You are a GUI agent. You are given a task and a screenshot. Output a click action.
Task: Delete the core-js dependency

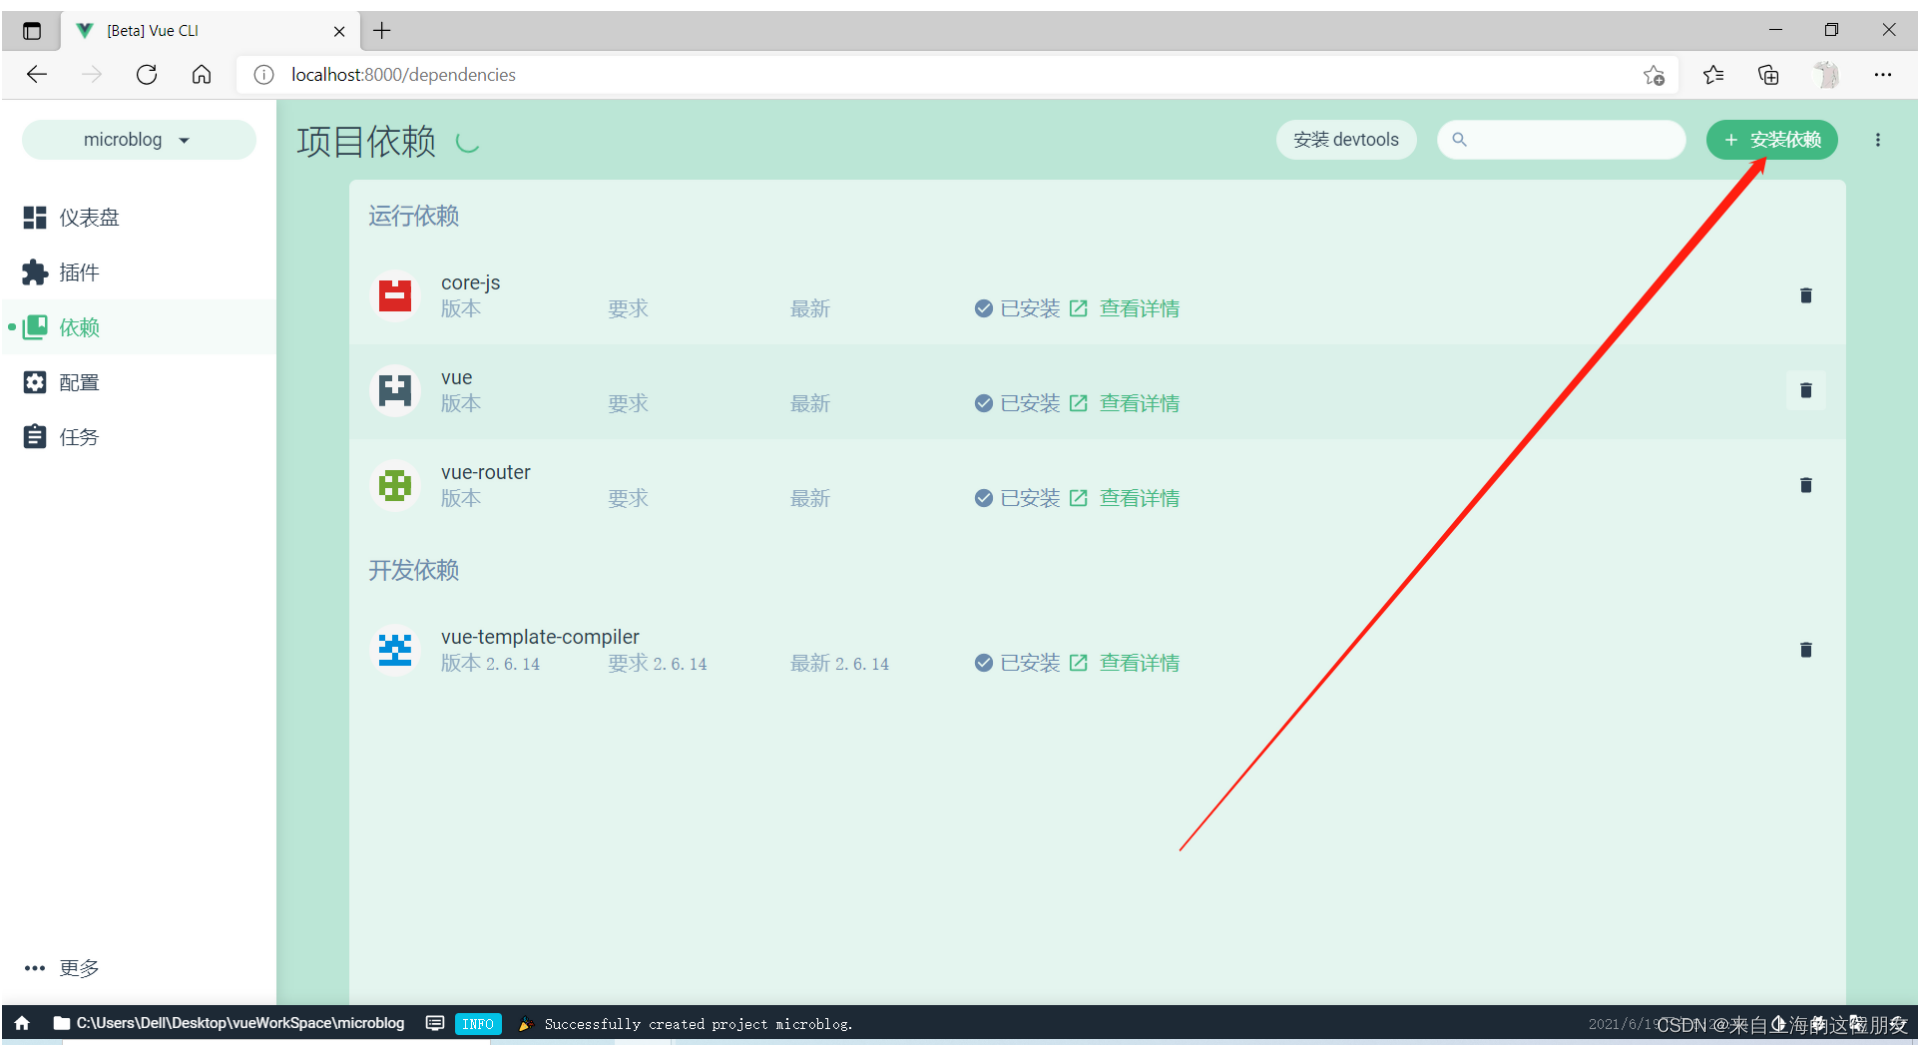click(1806, 295)
